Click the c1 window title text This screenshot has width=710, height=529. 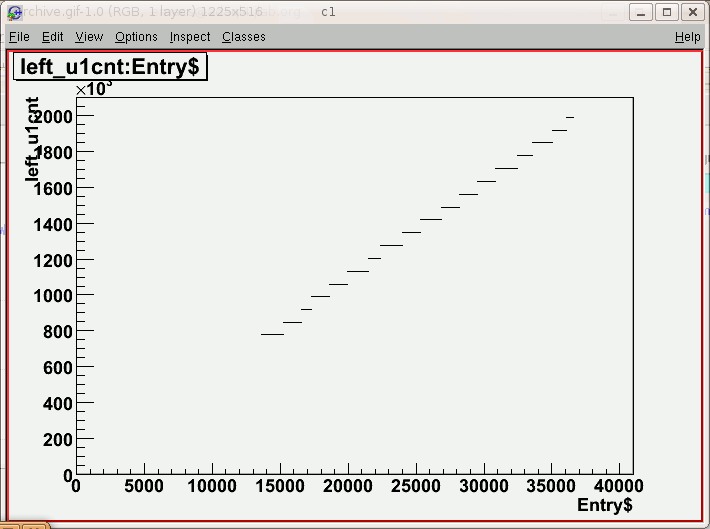click(x=328, y=12)
